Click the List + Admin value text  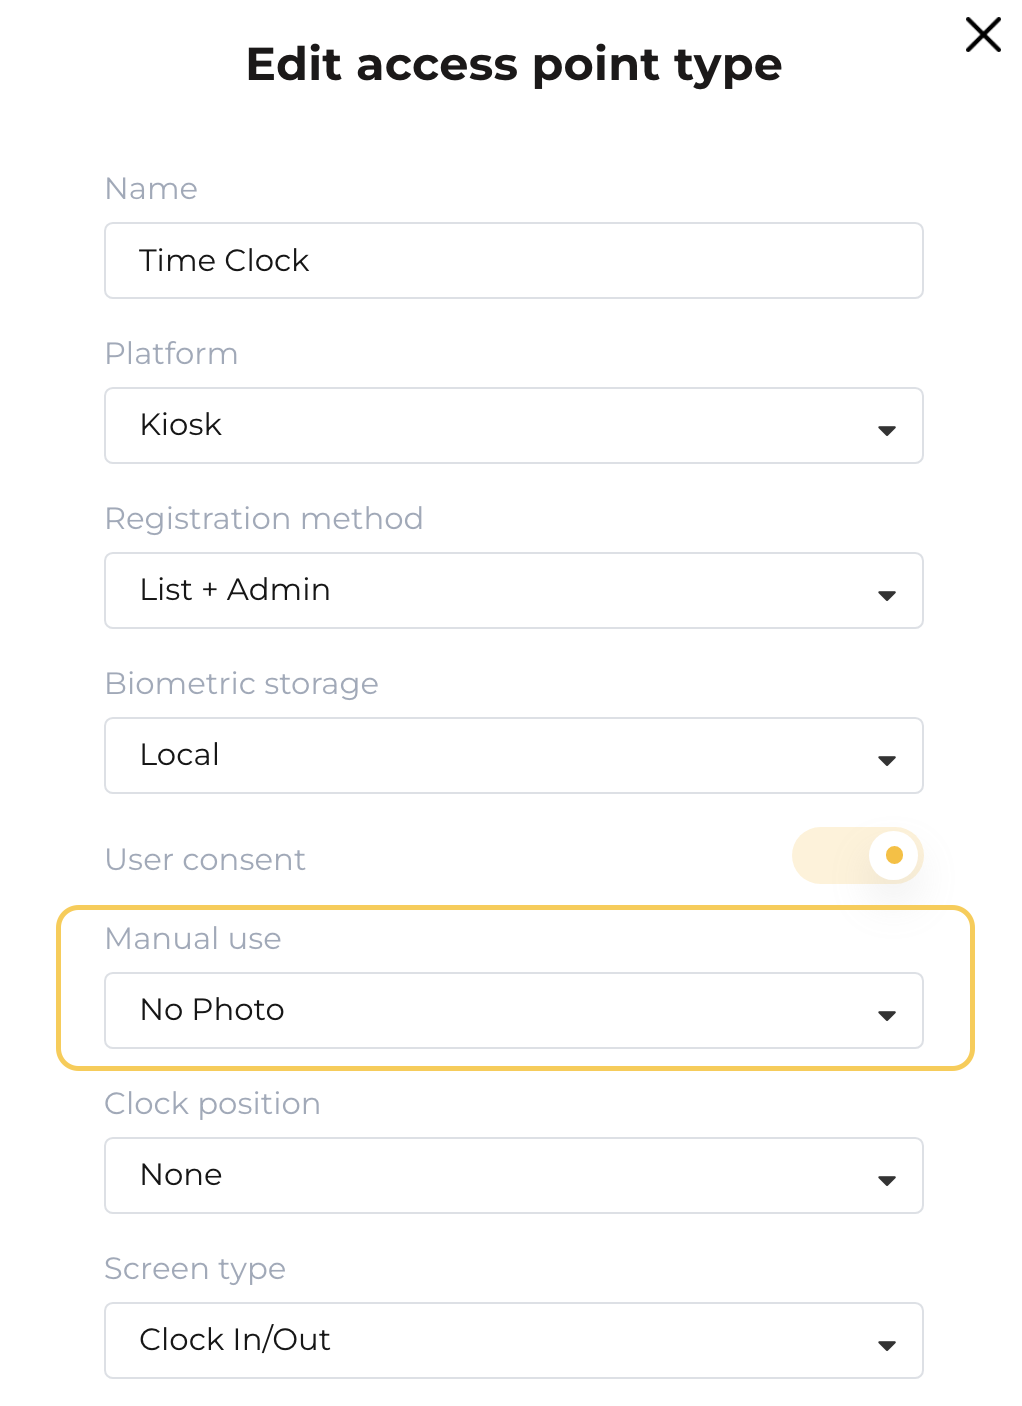(235, 590)
